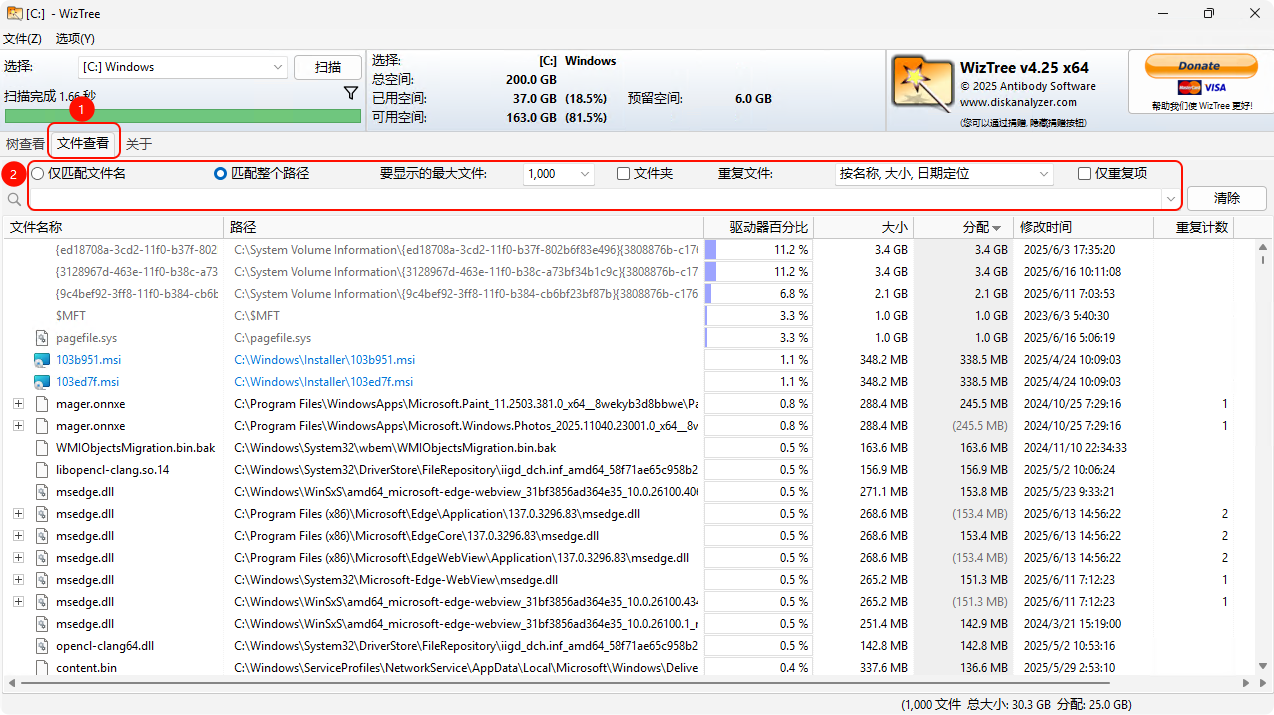The height and width of the screenshot is (715, 1274).
Task: Click the 103b951.msi installer file icon
Action: click(41, 360)
